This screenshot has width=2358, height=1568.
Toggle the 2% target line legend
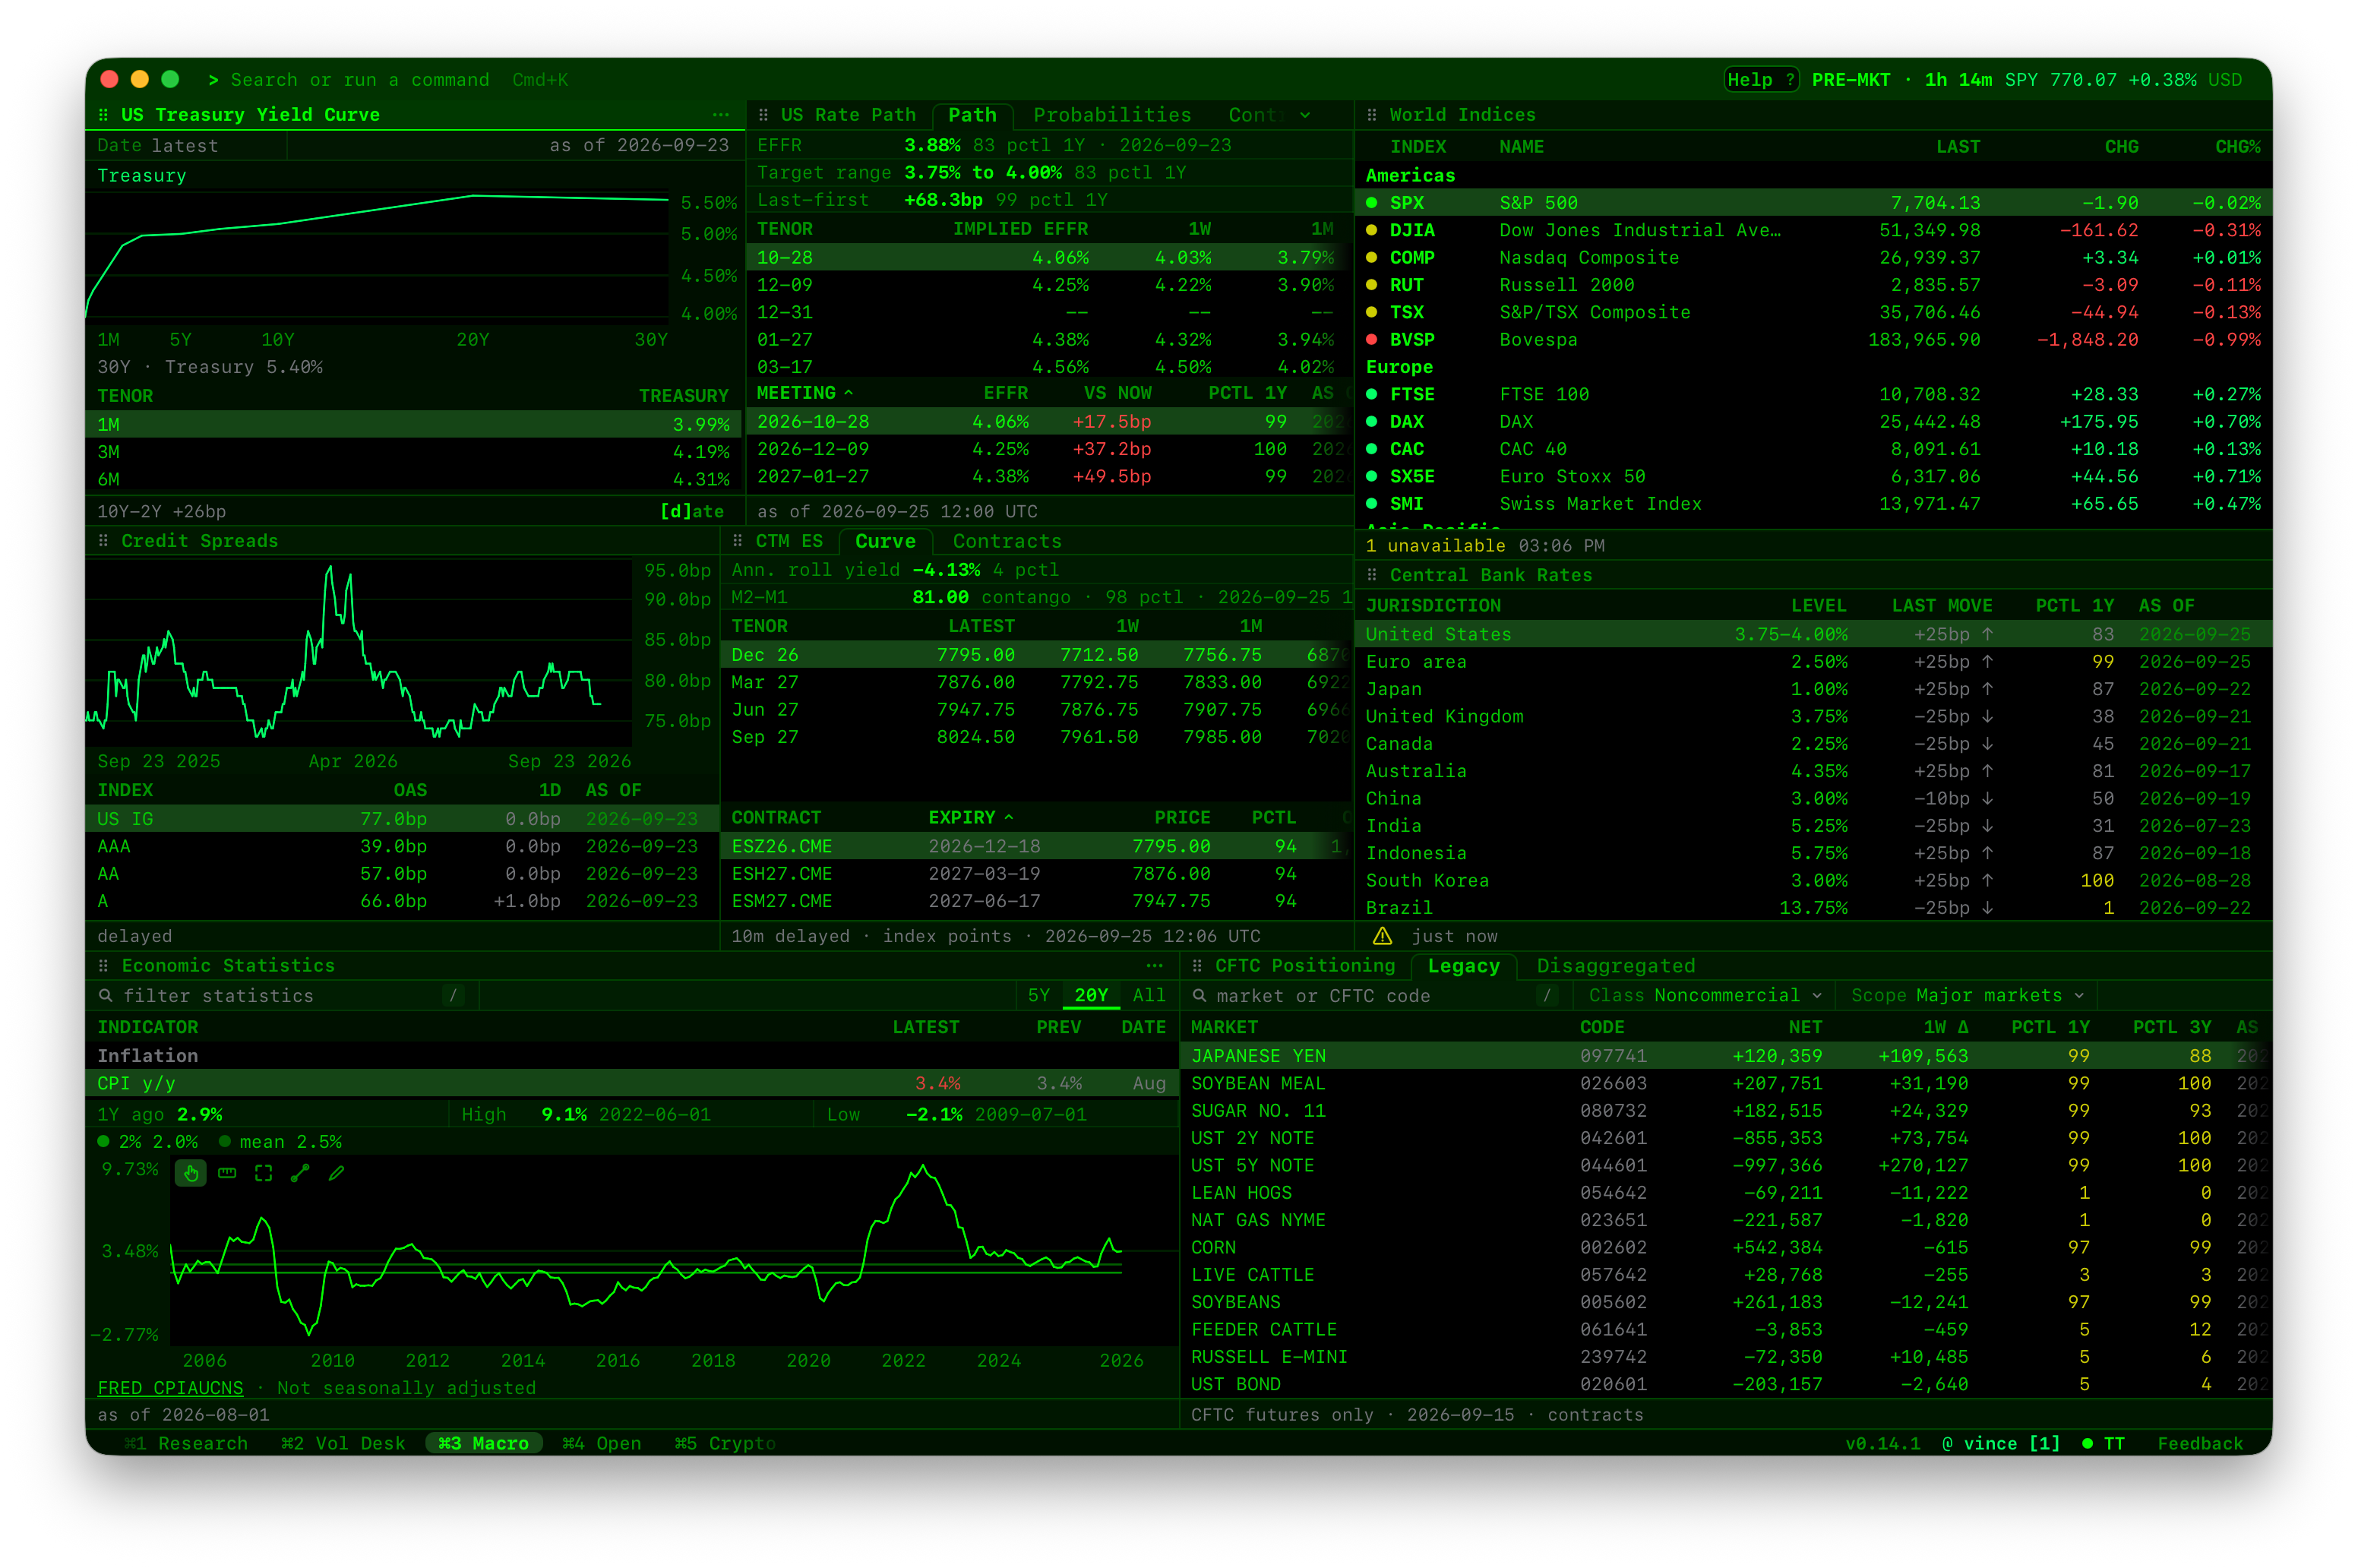(148, 1142)
